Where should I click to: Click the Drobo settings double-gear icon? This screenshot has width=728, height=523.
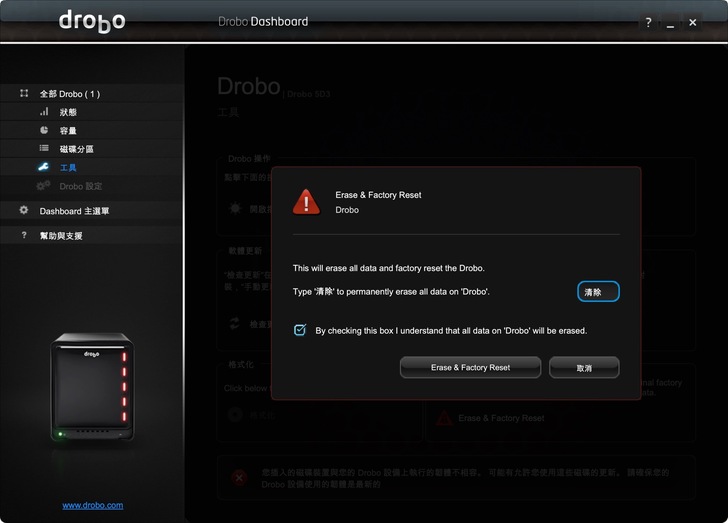pos(43,186)
